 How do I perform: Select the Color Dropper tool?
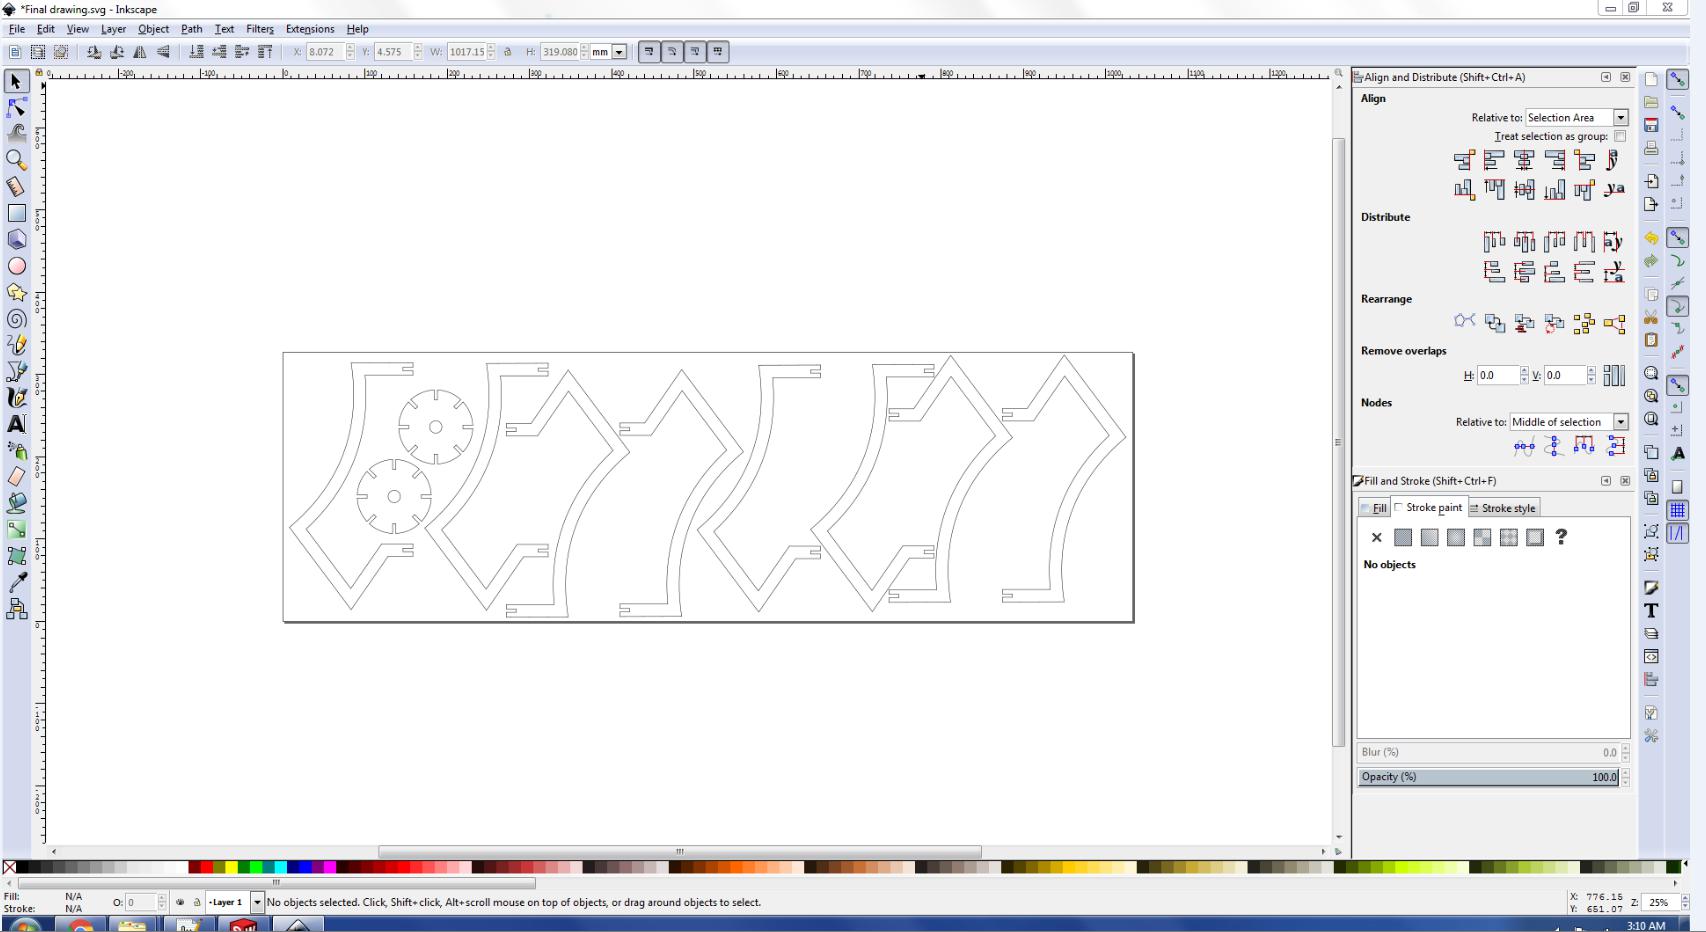click(x=16, y=582)
